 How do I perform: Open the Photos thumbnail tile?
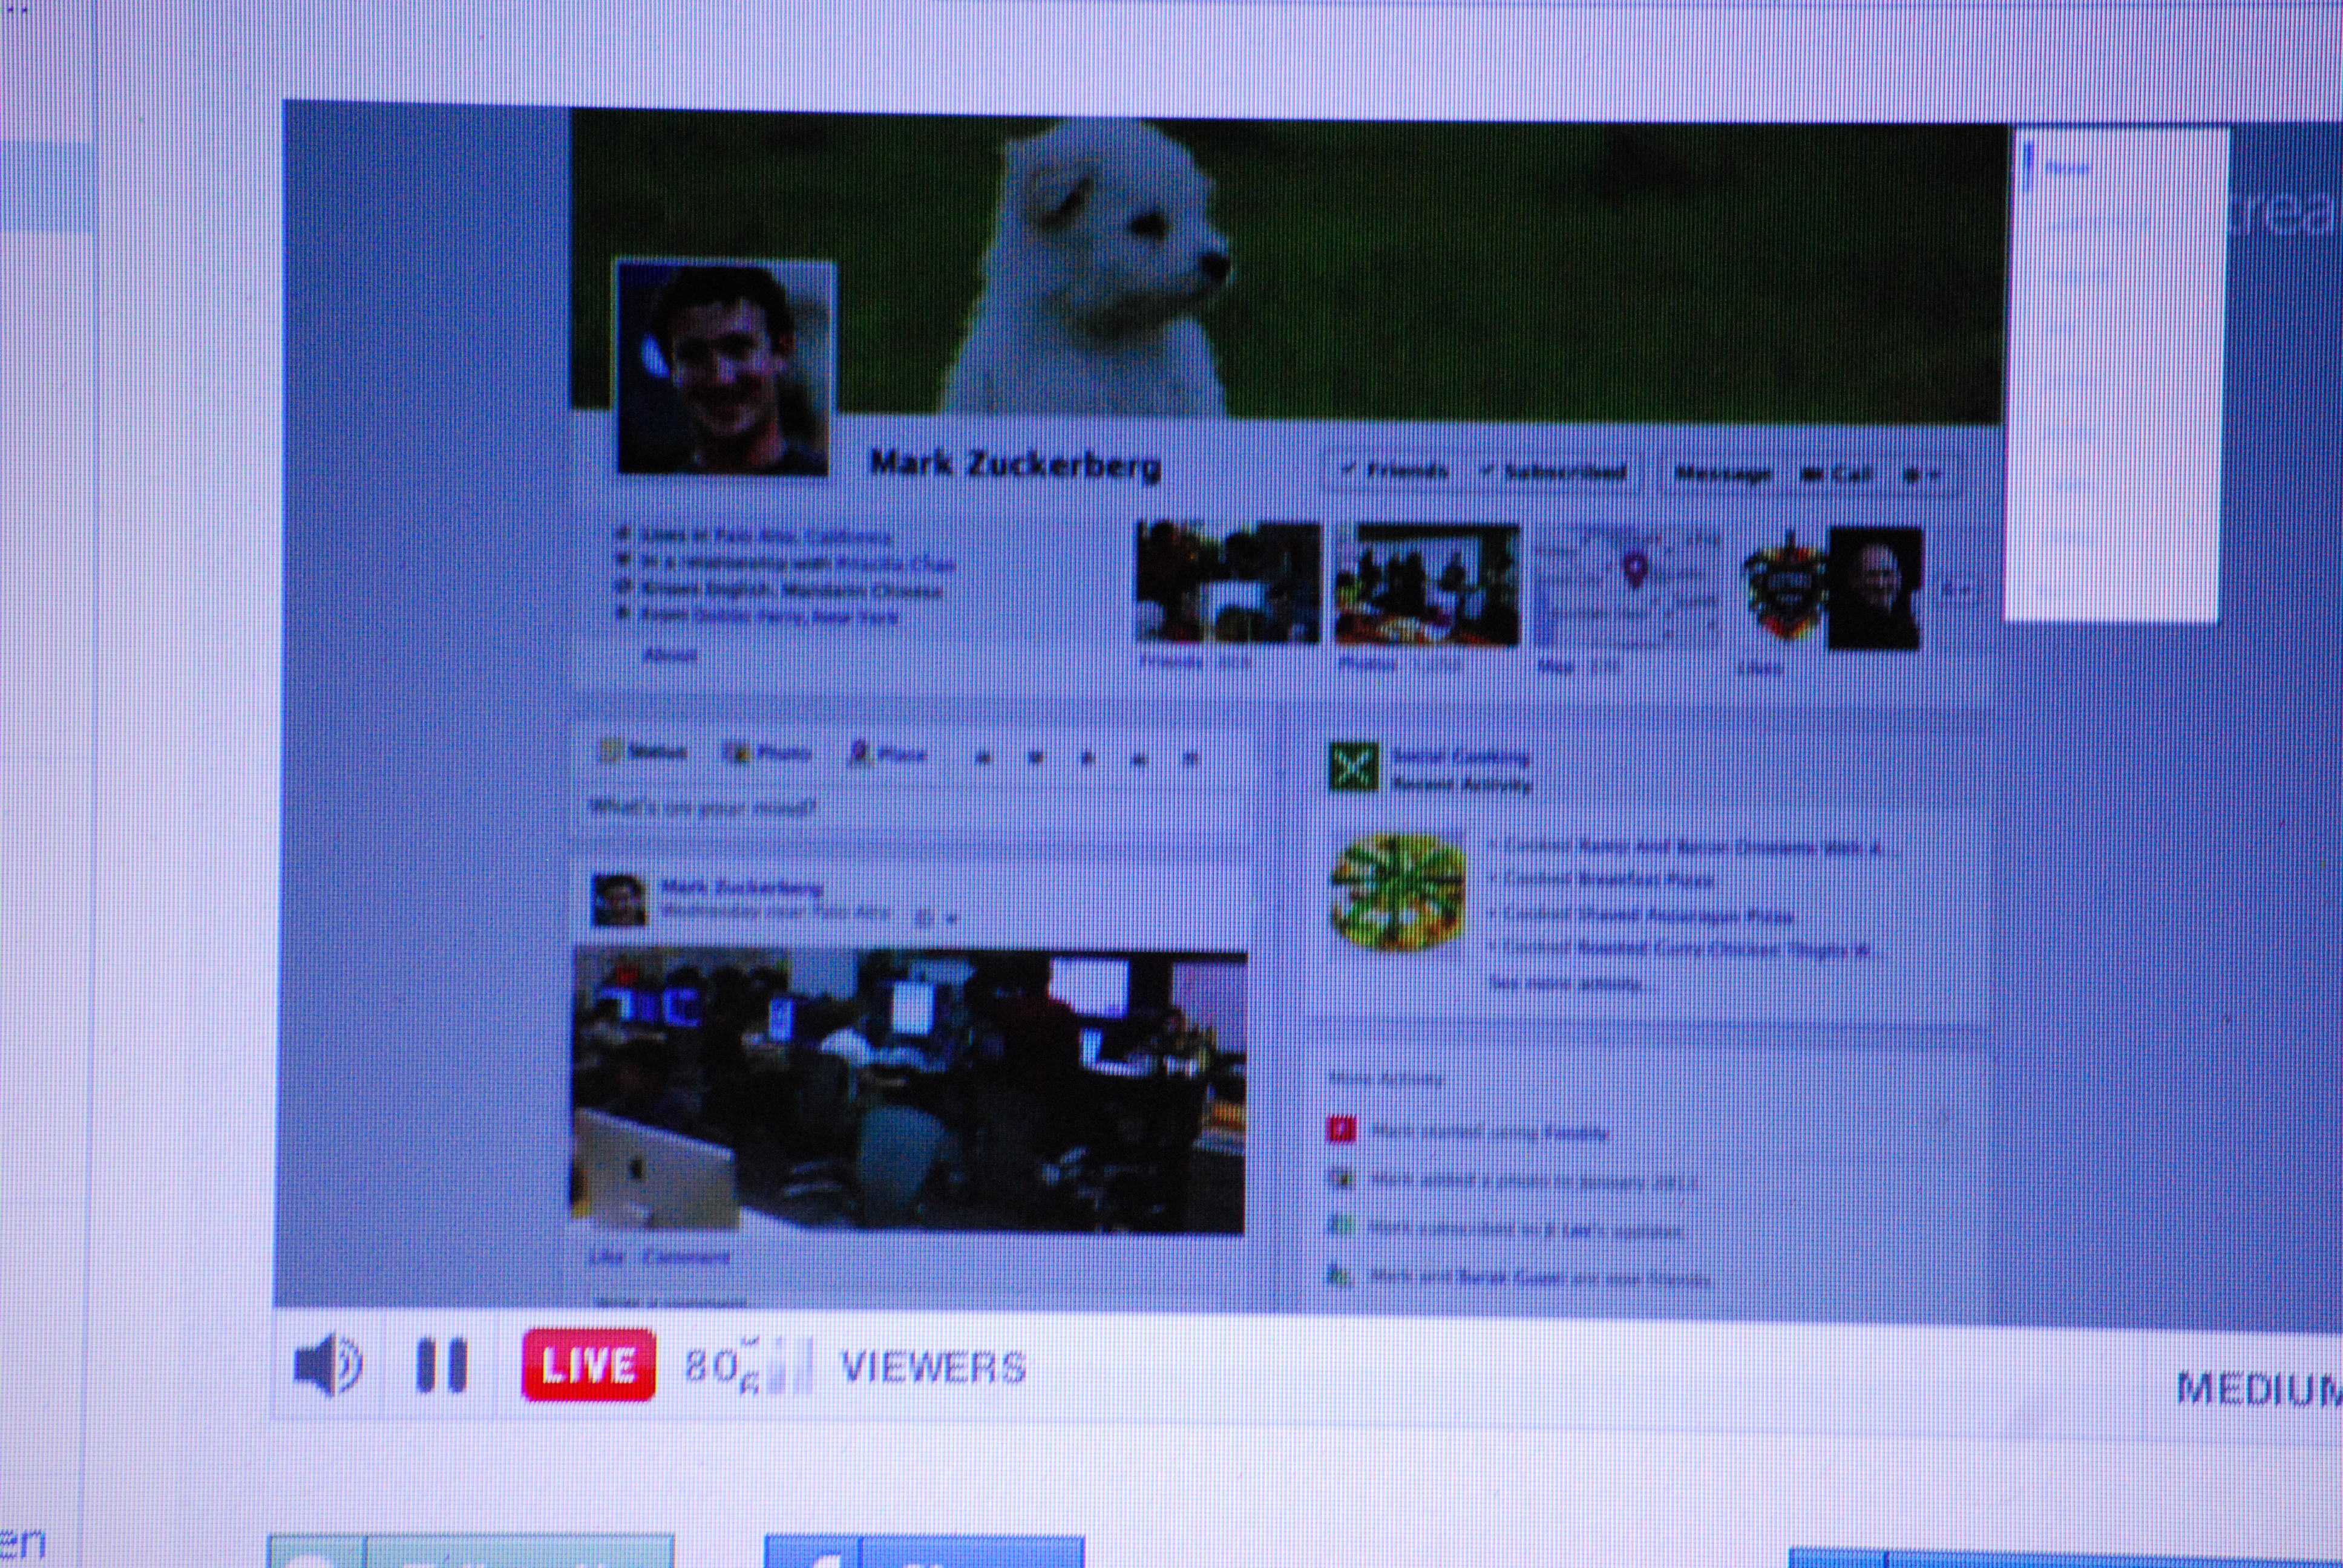click(x=1427, y=585)
